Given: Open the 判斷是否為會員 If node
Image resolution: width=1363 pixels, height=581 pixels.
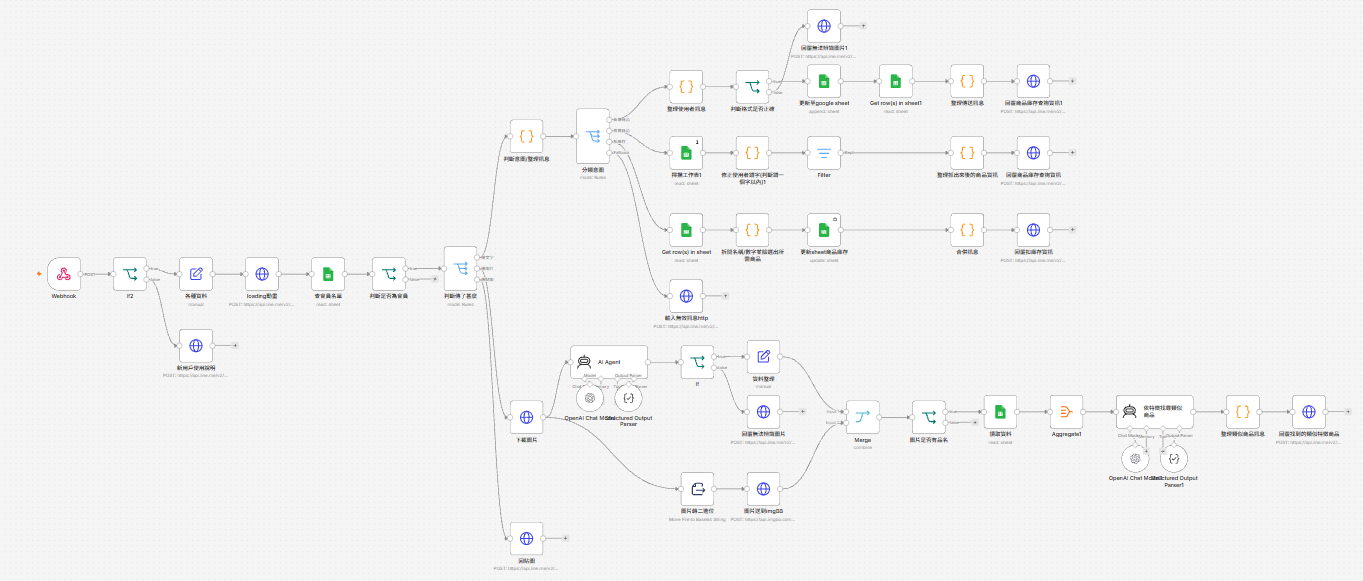Looking at the screenshot, I should 389,274.
